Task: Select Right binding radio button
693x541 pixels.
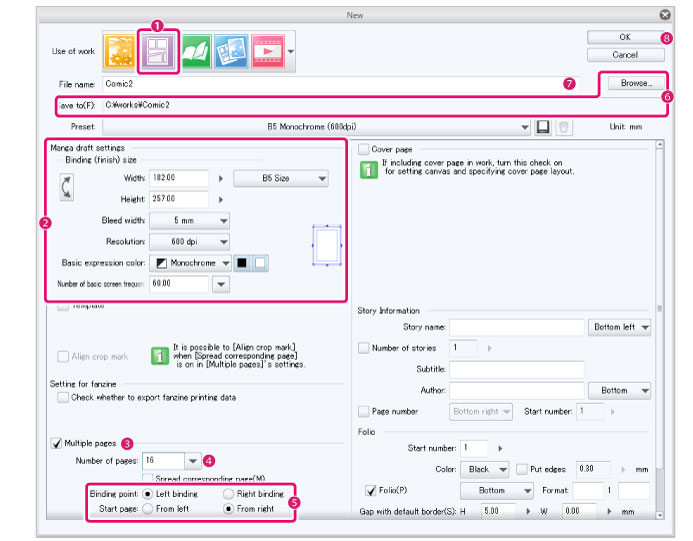Action: tap(228, 494)
